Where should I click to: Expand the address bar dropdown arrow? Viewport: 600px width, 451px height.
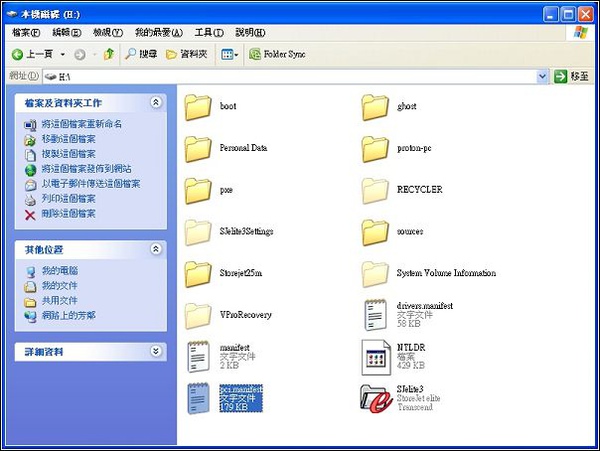tap(542, 76)
